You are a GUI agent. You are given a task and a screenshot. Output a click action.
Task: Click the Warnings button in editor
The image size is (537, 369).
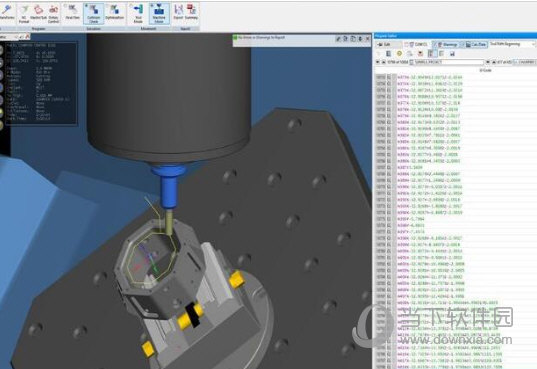[447, 45]
